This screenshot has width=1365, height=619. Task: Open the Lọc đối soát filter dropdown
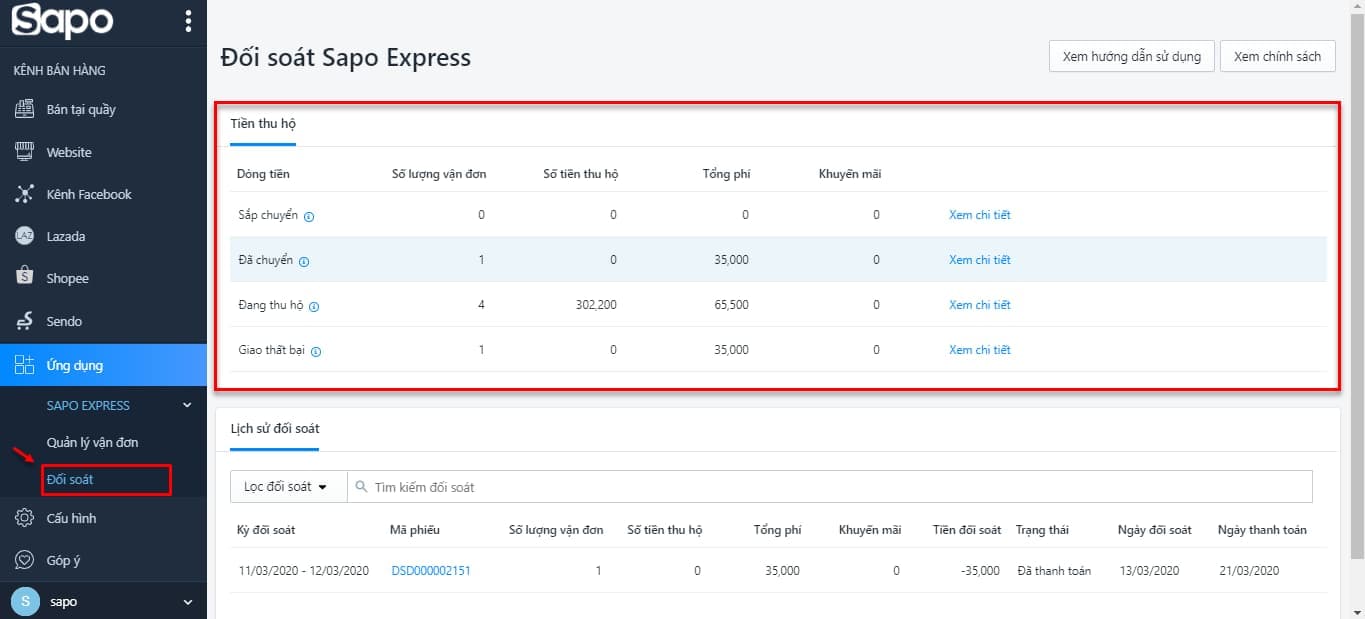(288, 487)
